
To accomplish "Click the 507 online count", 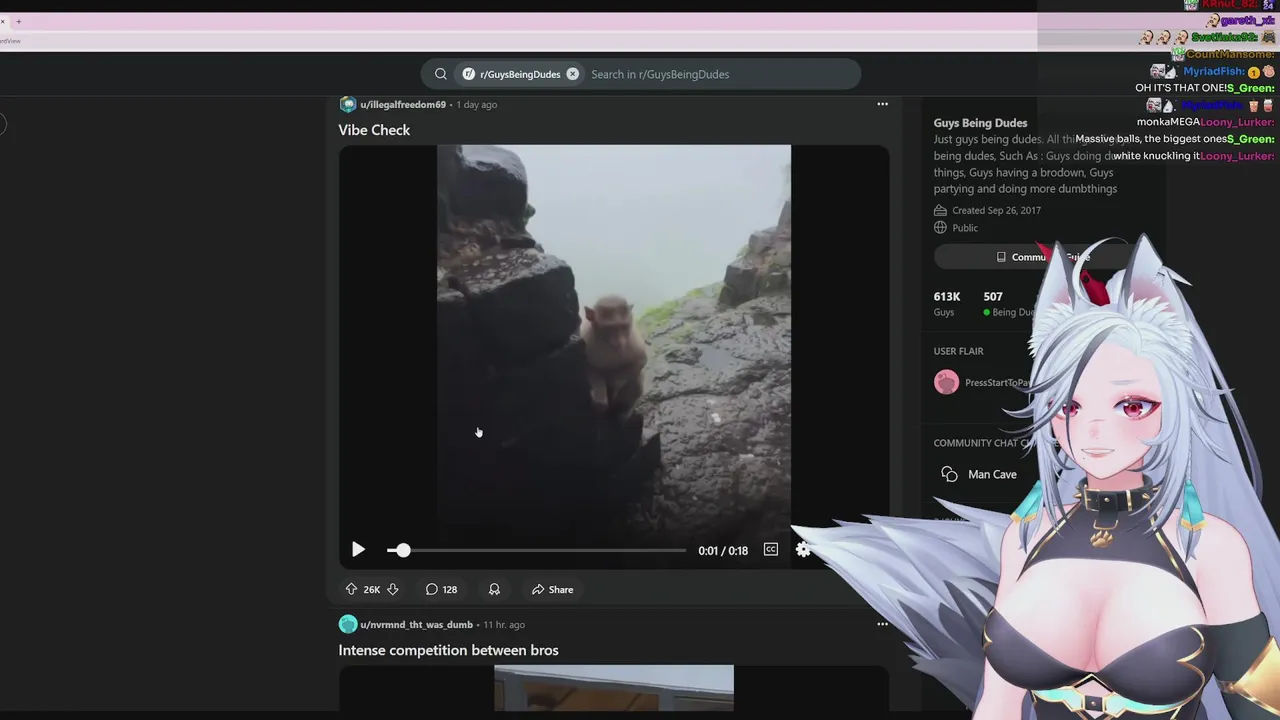I will 1008,303.
